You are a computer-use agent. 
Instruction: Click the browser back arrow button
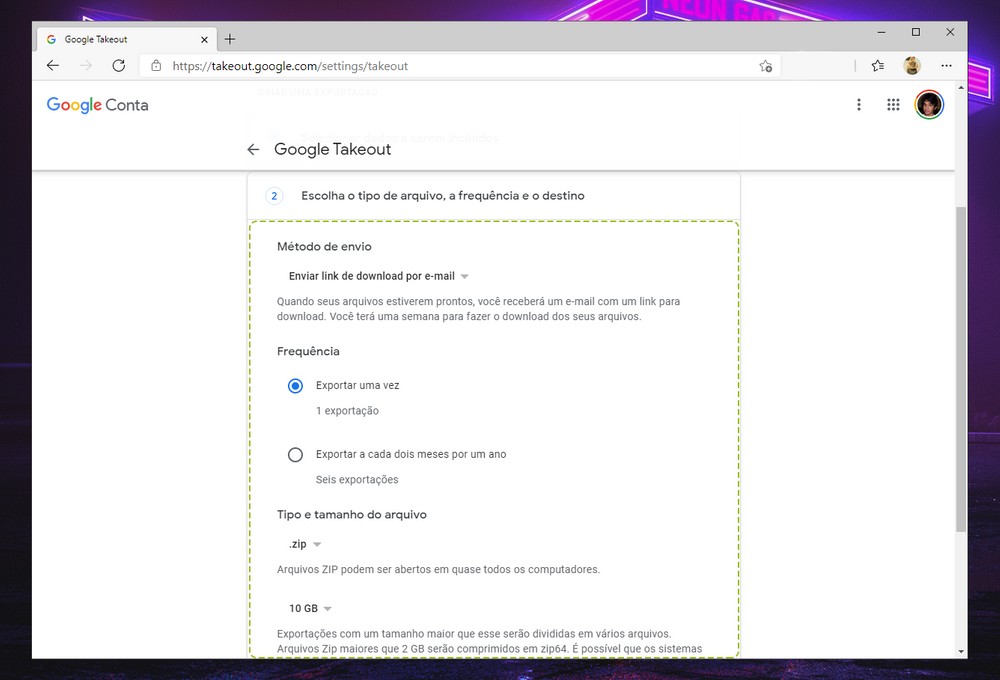click(x=53, y=66)
